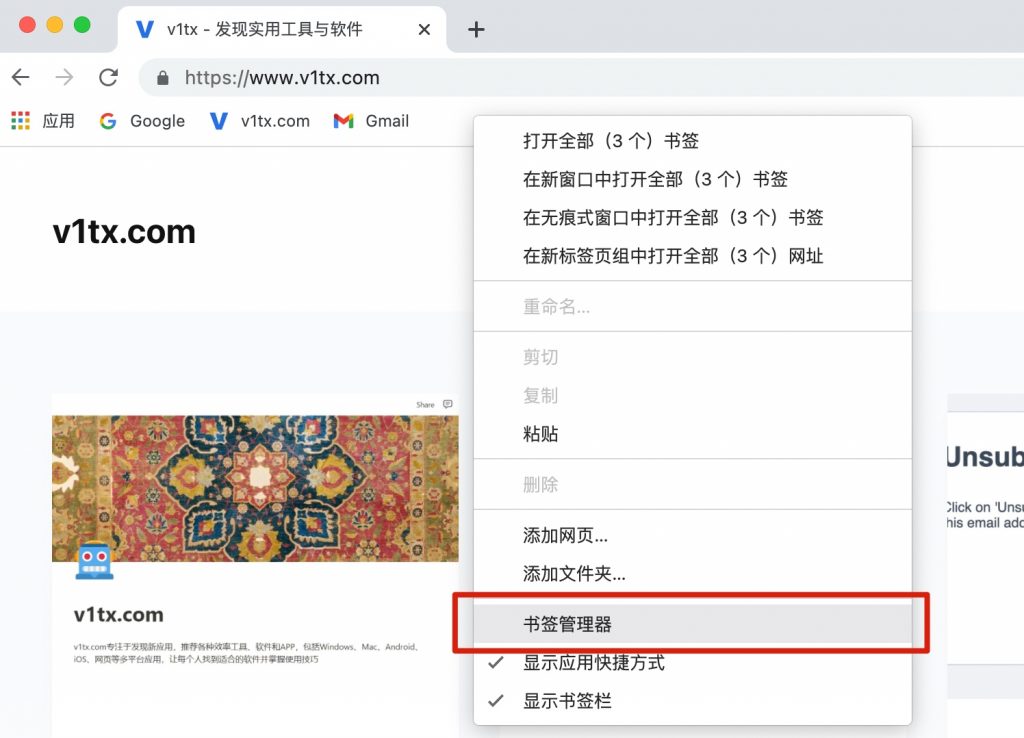Reload the page with refresh icon
This screenshot has height=738, width=1024.
(x=108, y=77)
